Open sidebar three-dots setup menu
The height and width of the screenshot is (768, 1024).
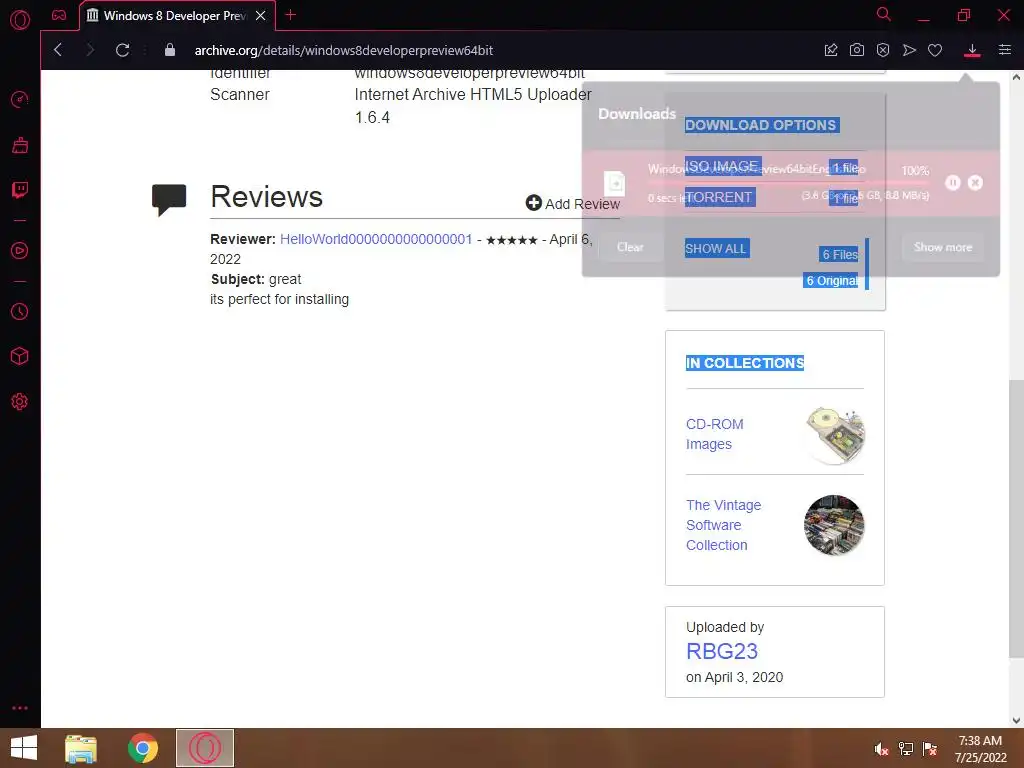(x=20, y=708)
